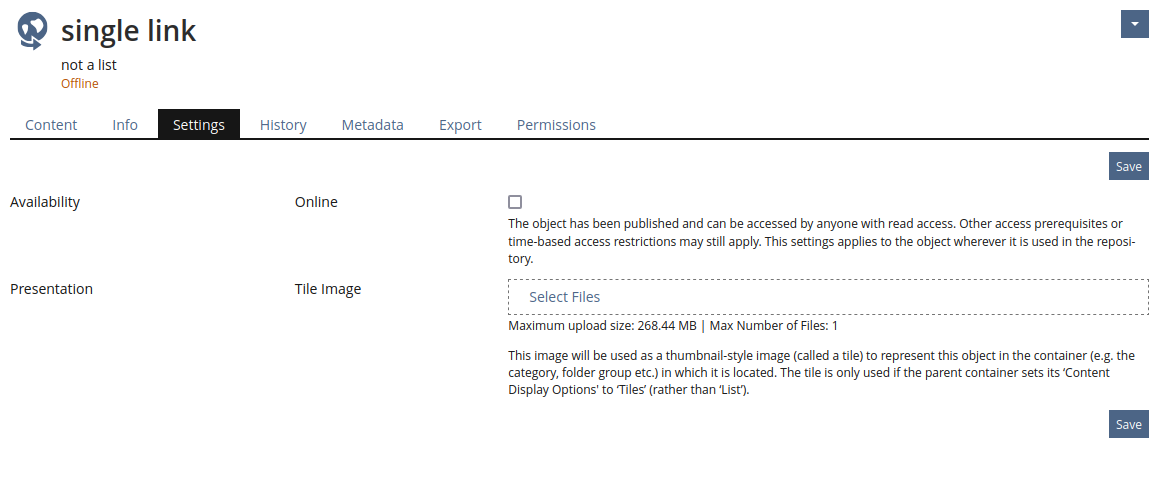Go to the History tab

coord(283,125)
